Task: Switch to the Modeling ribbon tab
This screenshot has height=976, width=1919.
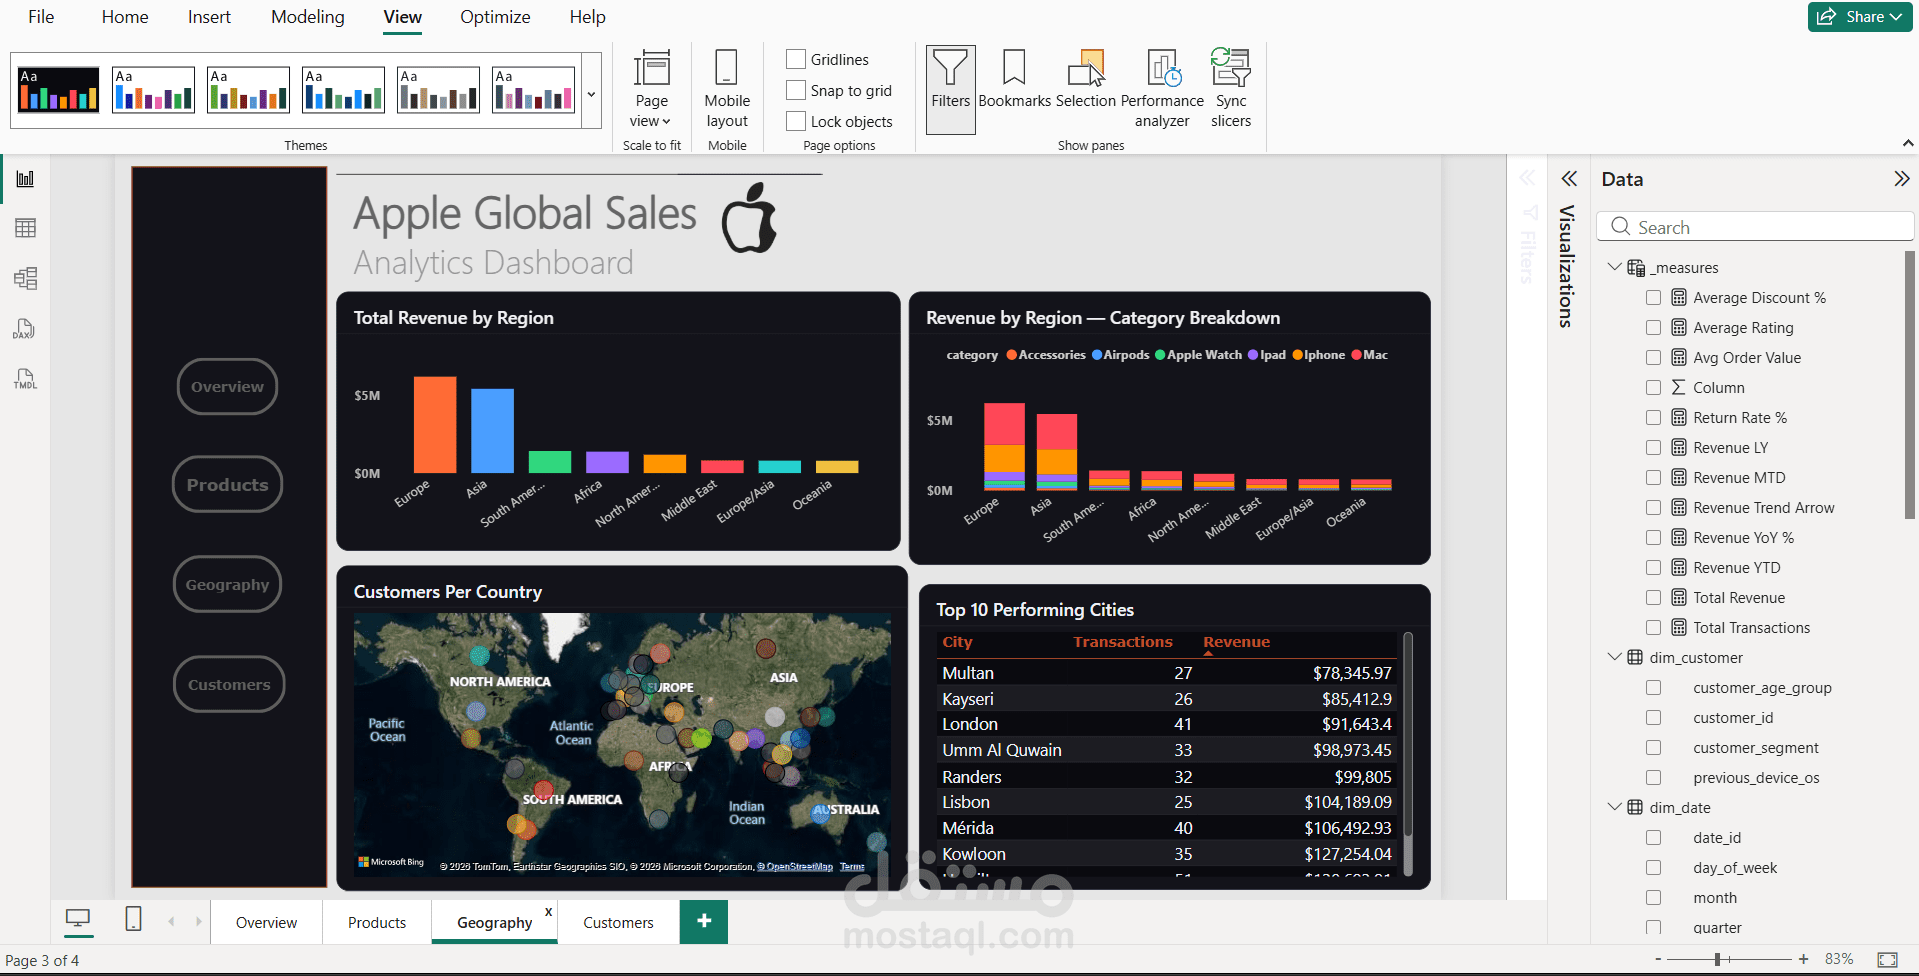Action: [x=308, y=17]
